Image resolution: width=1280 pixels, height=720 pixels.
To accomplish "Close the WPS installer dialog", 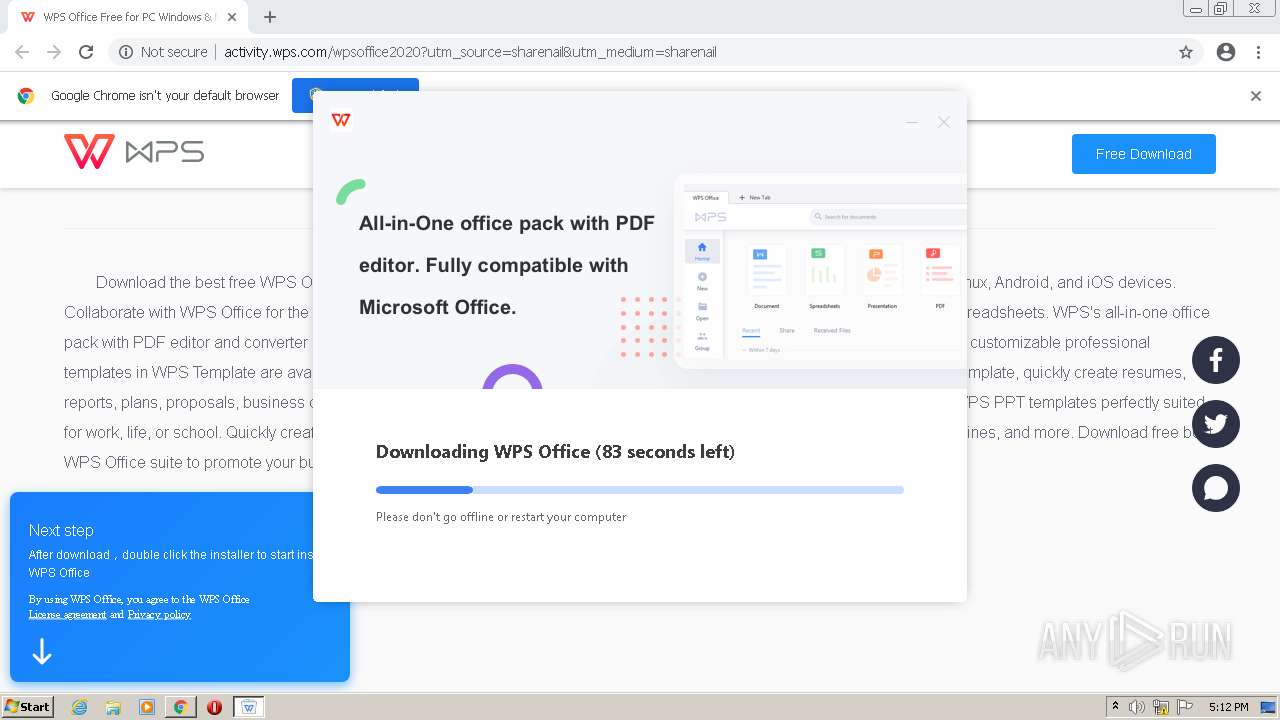I will pyautogui.click(x=943, y=122).
